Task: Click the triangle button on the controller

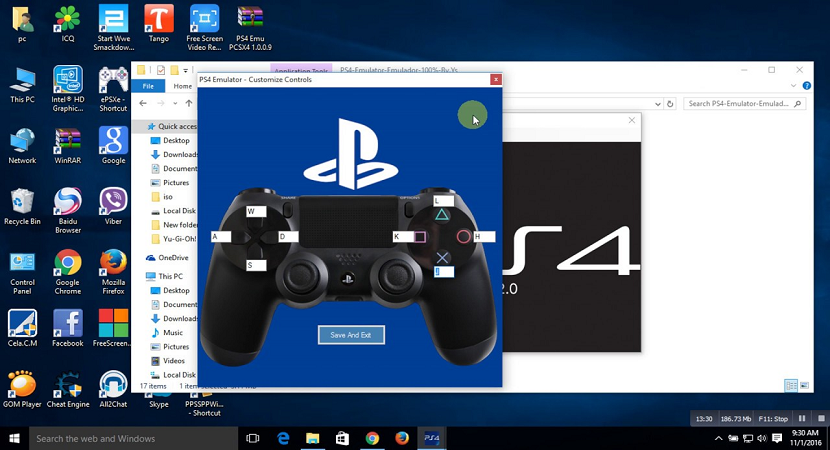Action: (441, 215)
